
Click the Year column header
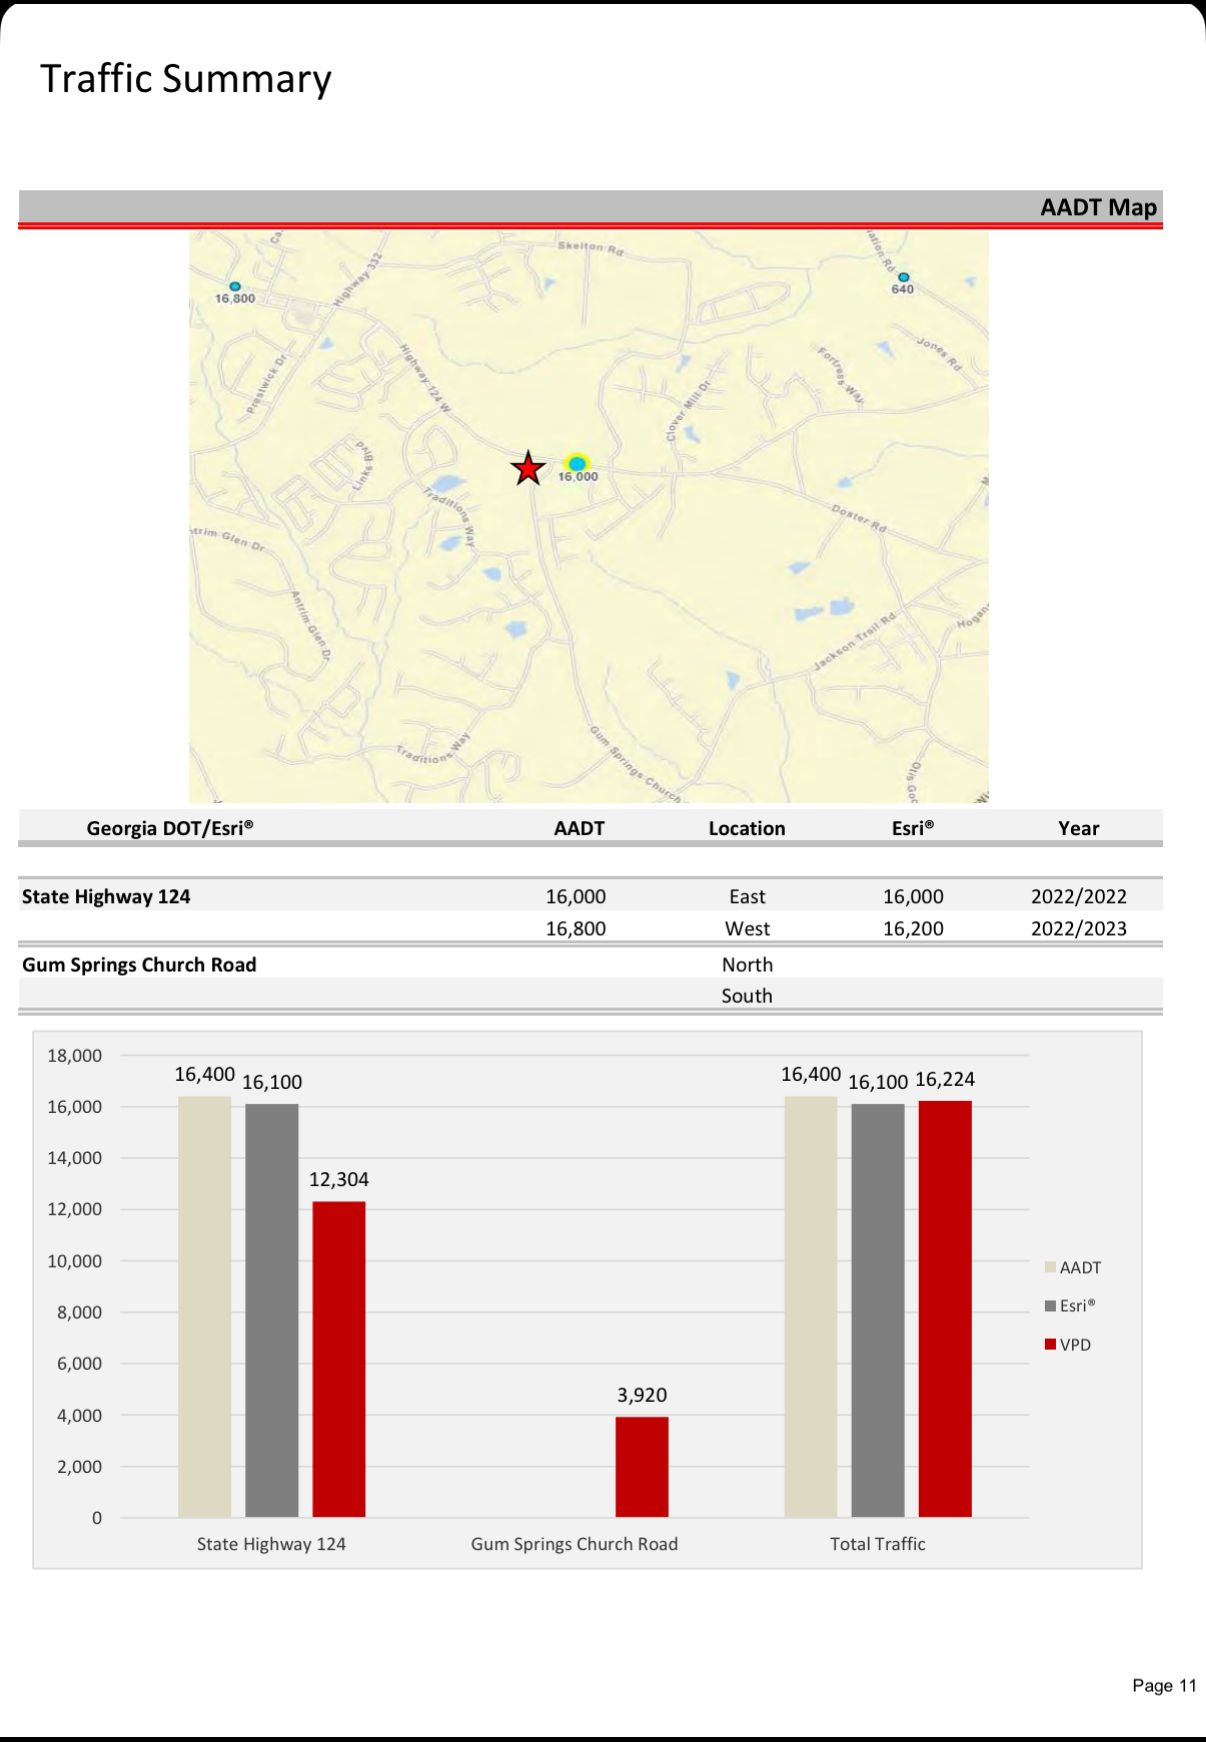tap(1078, 828)
